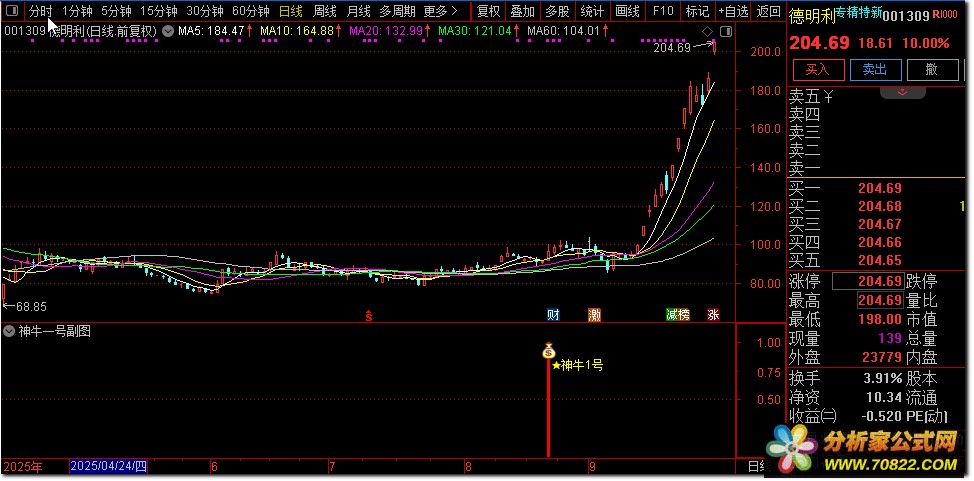Screen dimensions: 974x481
Task: Activate the 画线 drawing tool
Action: 627,11
